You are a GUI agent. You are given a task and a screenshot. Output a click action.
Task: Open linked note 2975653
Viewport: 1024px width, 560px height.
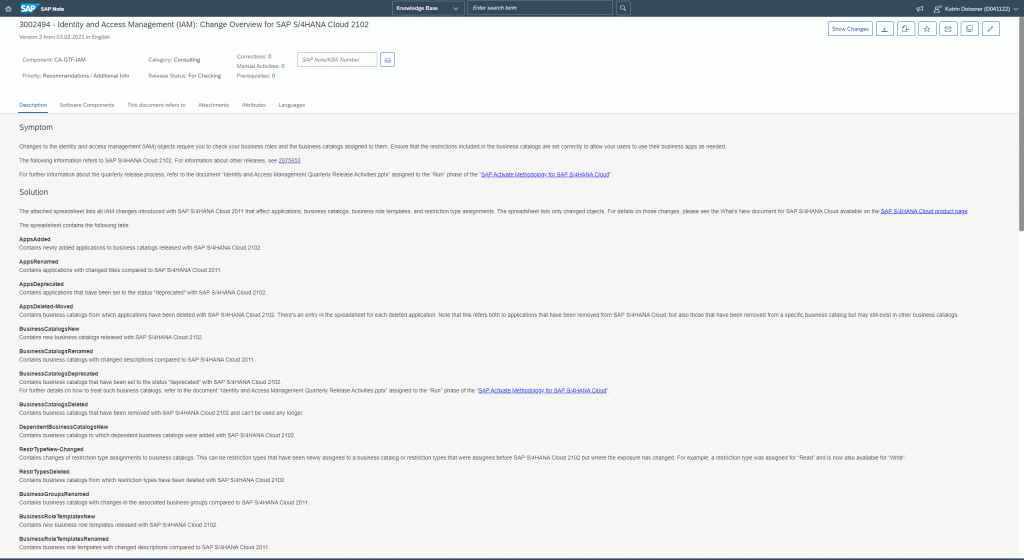click(289, 161)
